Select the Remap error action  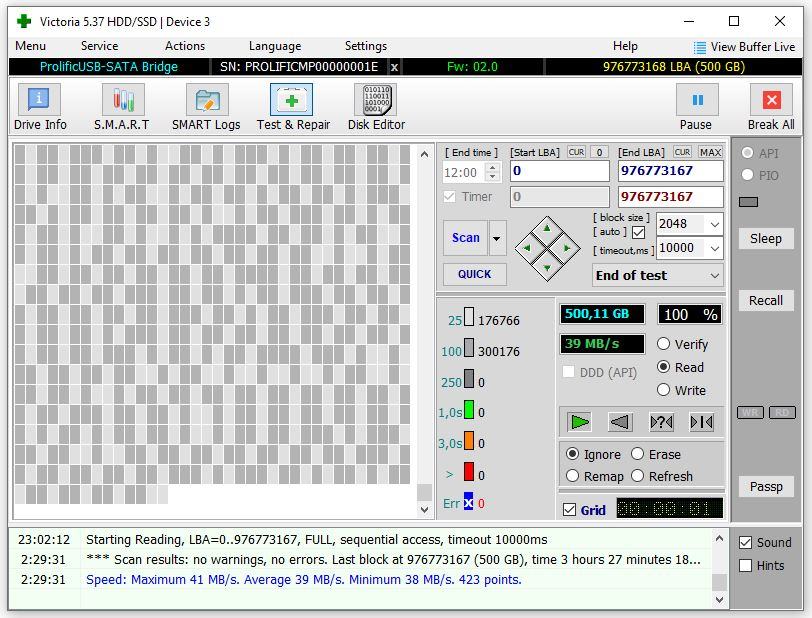tap(573, 476)
